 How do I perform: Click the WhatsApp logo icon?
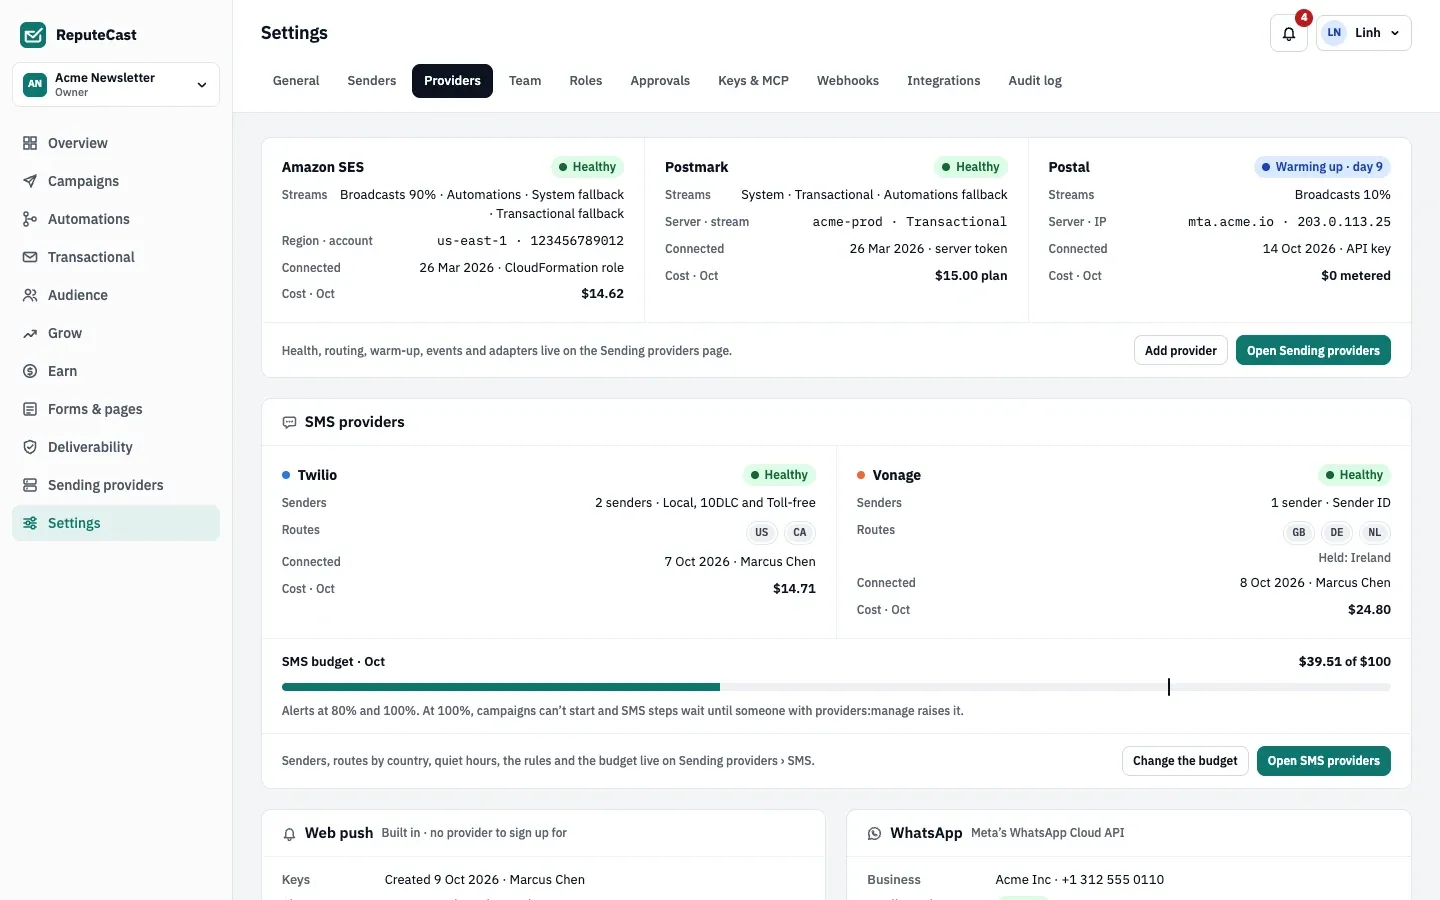(x=874, y=834)
